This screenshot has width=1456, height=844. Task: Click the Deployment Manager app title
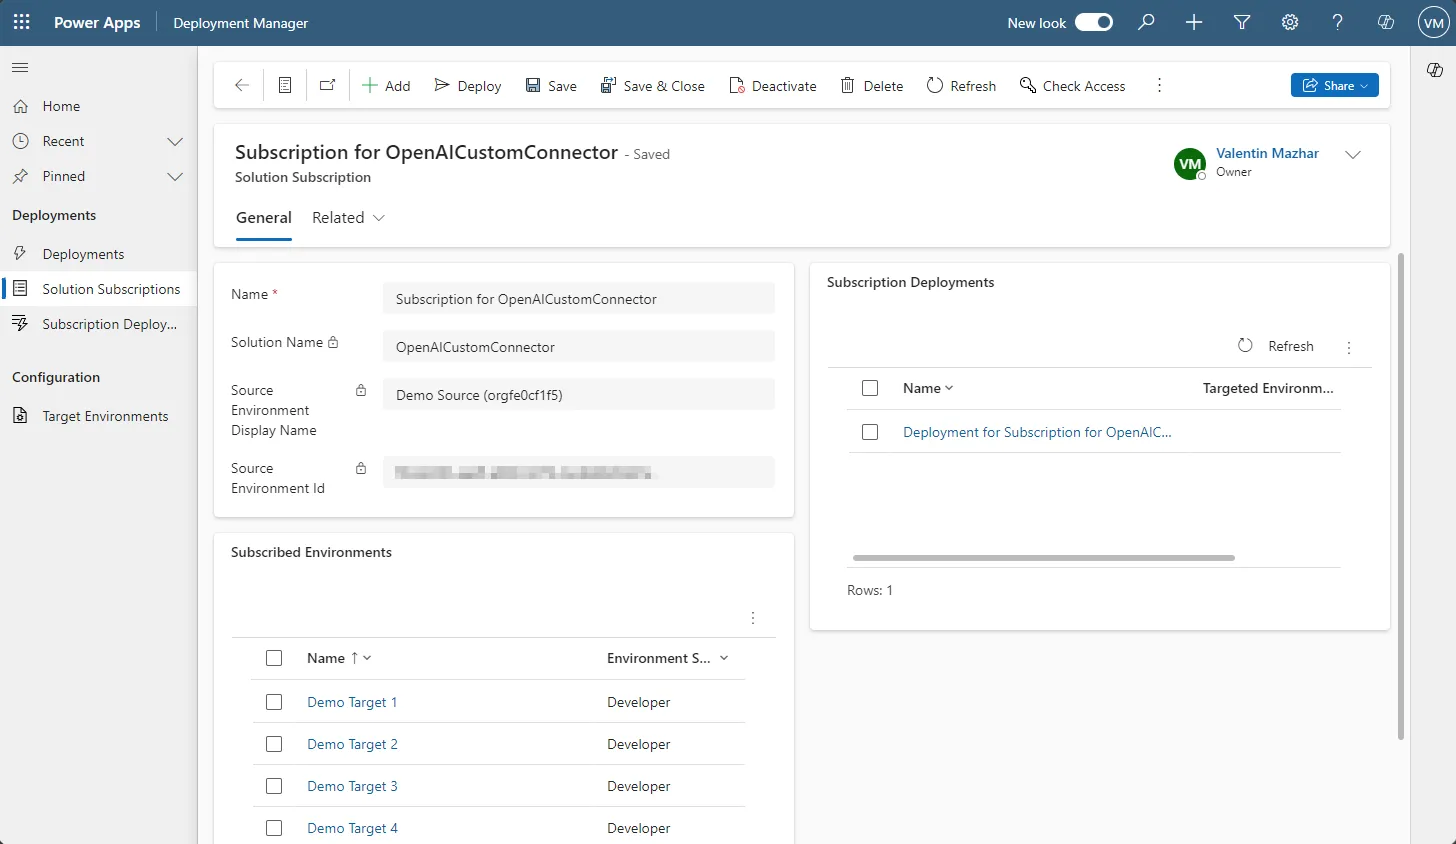(x=240, y=23)
